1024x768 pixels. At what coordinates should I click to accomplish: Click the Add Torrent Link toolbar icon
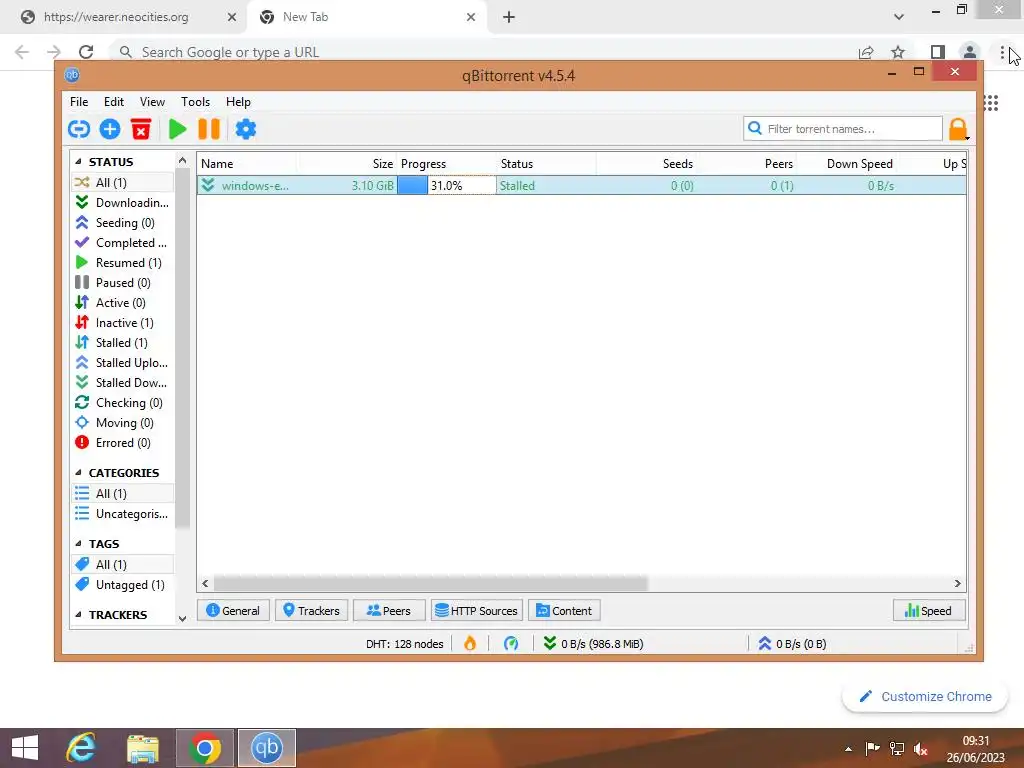[x=79, y=129]
